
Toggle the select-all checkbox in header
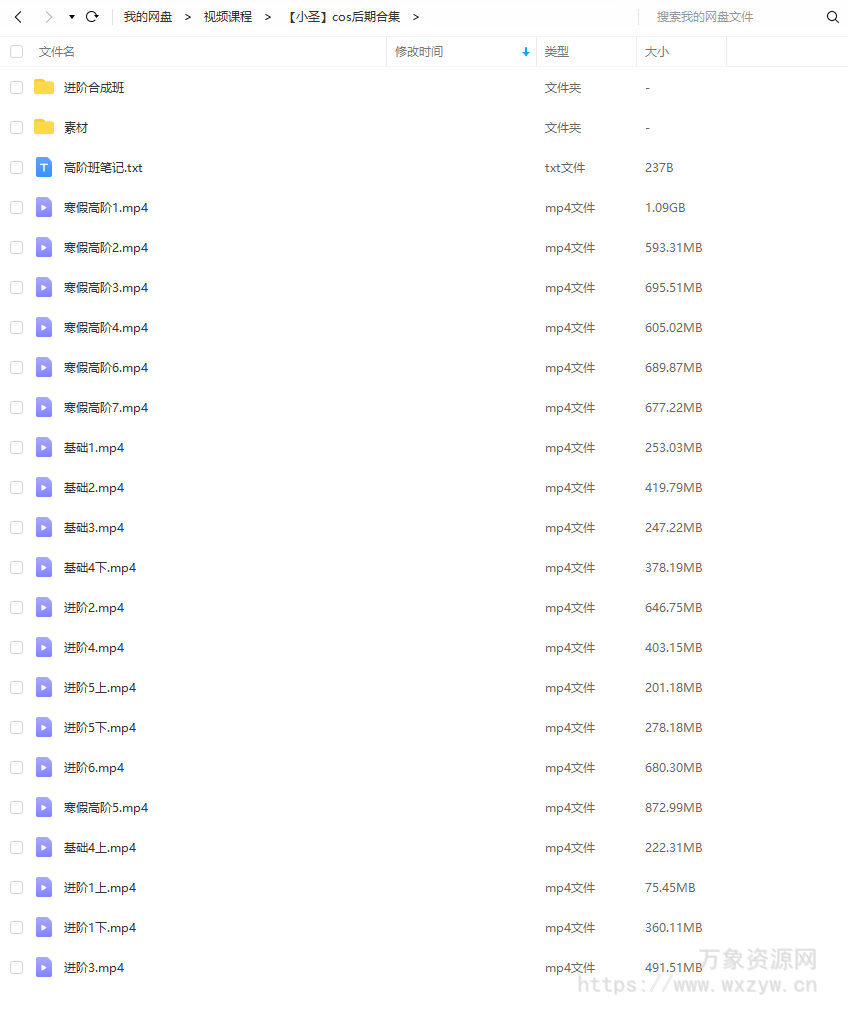(17, 51)
